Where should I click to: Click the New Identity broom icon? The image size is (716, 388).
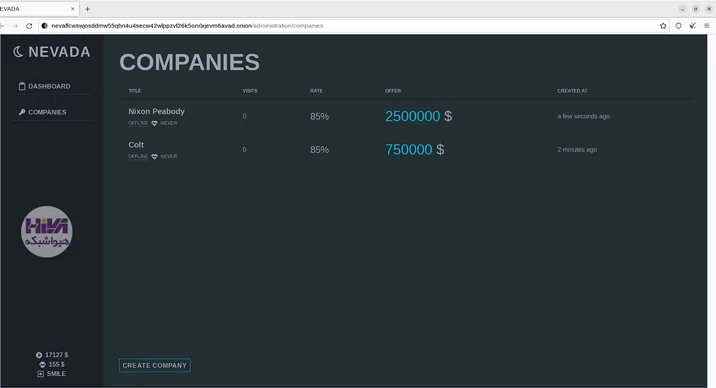pyautogui.click(x=693, y=26)
